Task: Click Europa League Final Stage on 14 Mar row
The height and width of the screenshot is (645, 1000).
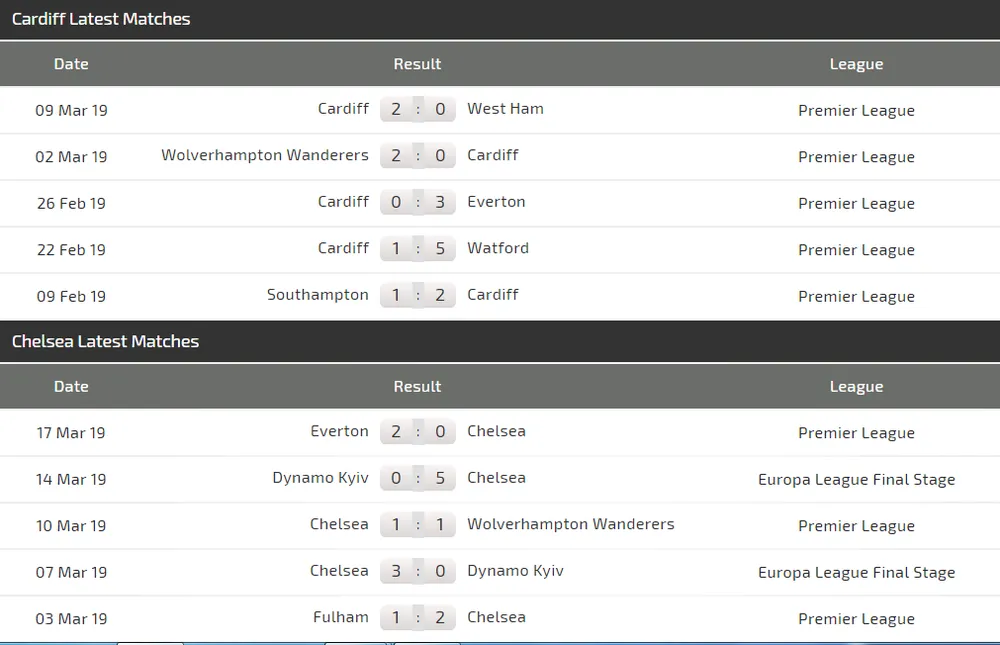Action: click(x=856, y=480)
